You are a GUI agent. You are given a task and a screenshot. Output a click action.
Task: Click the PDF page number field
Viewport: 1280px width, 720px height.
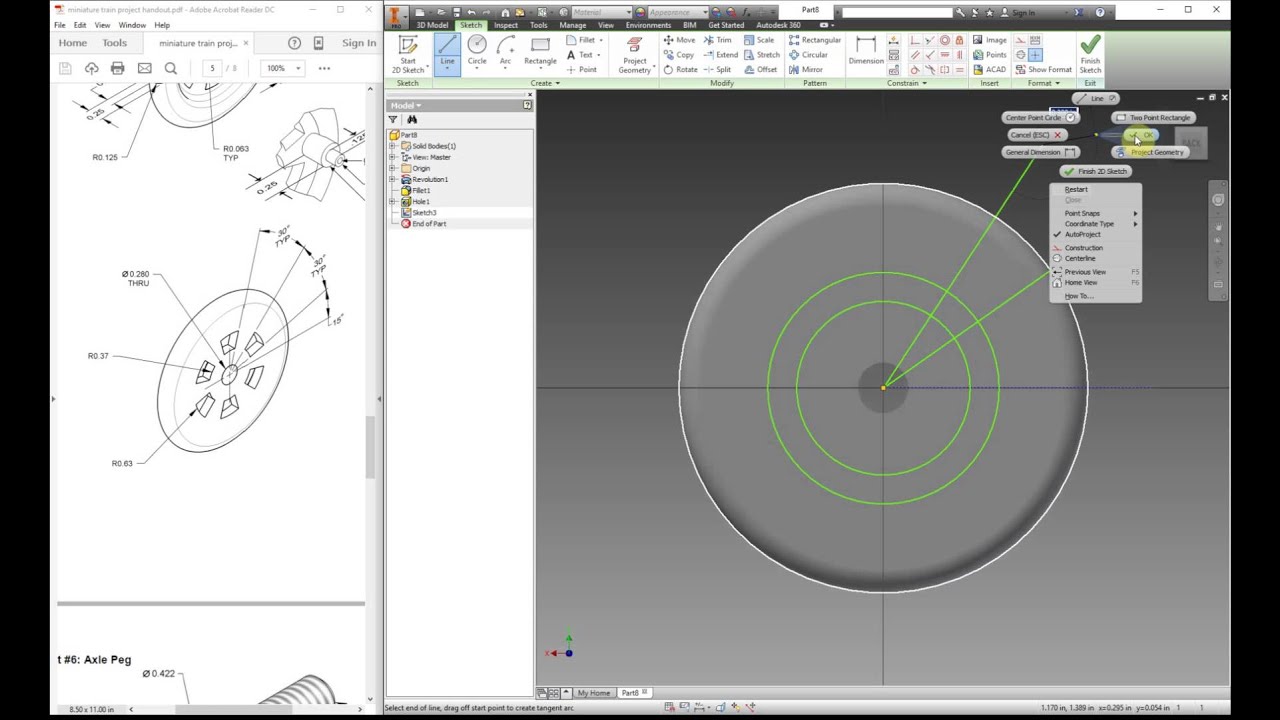[x=212, y=68]
